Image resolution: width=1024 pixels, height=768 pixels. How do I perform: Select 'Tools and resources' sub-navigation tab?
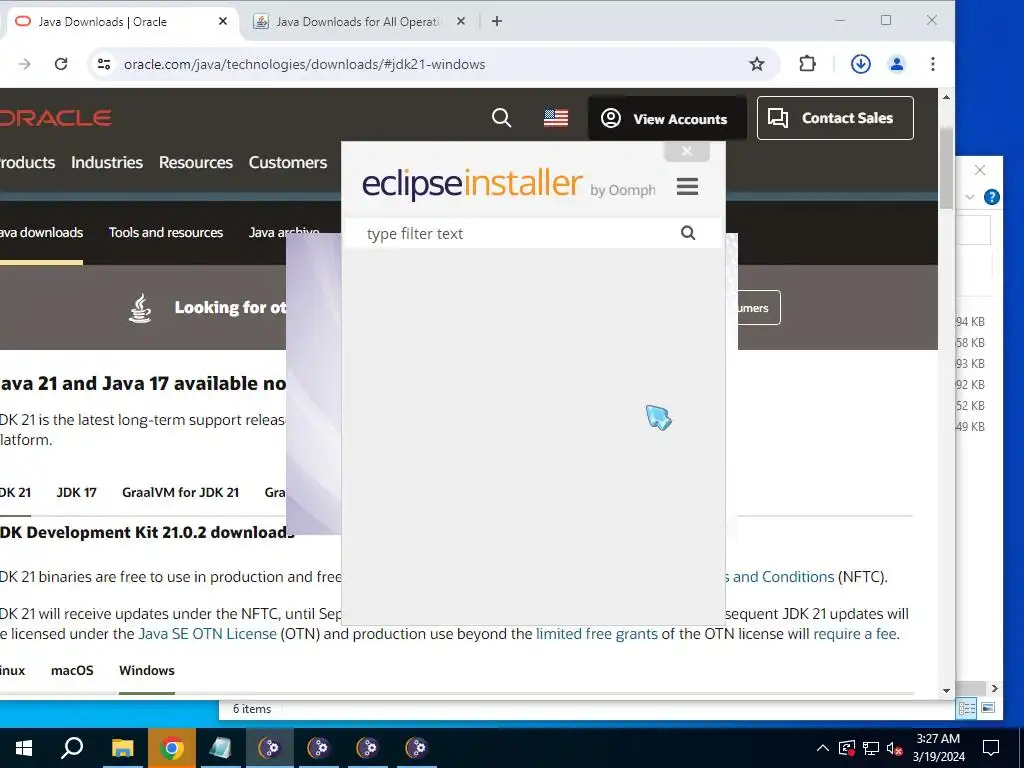[x=166, y=232]
